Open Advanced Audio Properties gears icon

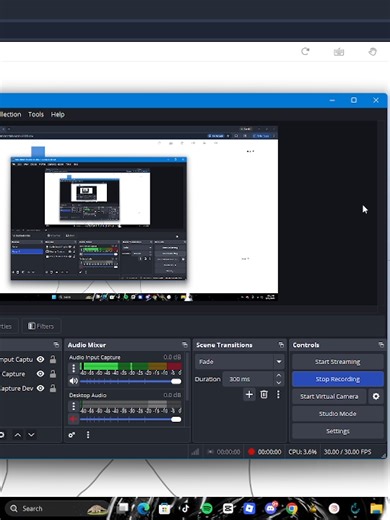(x=72, y=435)
